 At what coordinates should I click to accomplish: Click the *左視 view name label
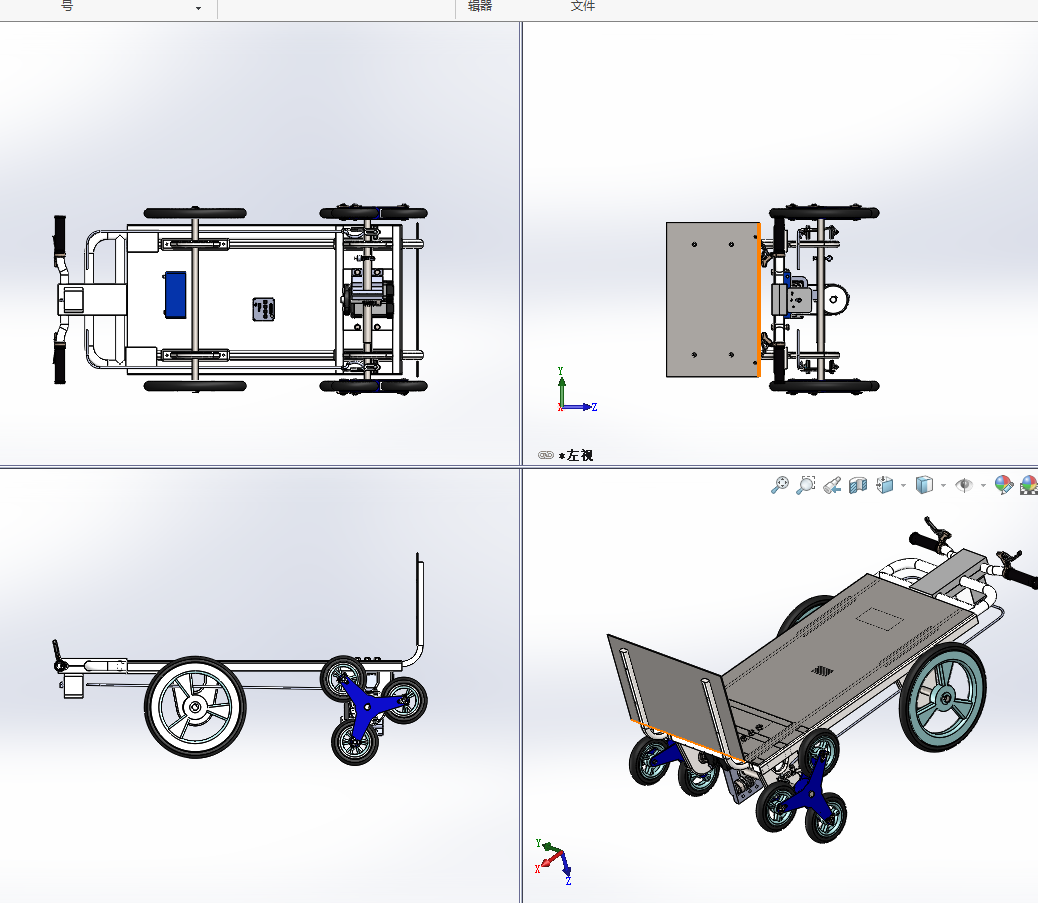576,455
